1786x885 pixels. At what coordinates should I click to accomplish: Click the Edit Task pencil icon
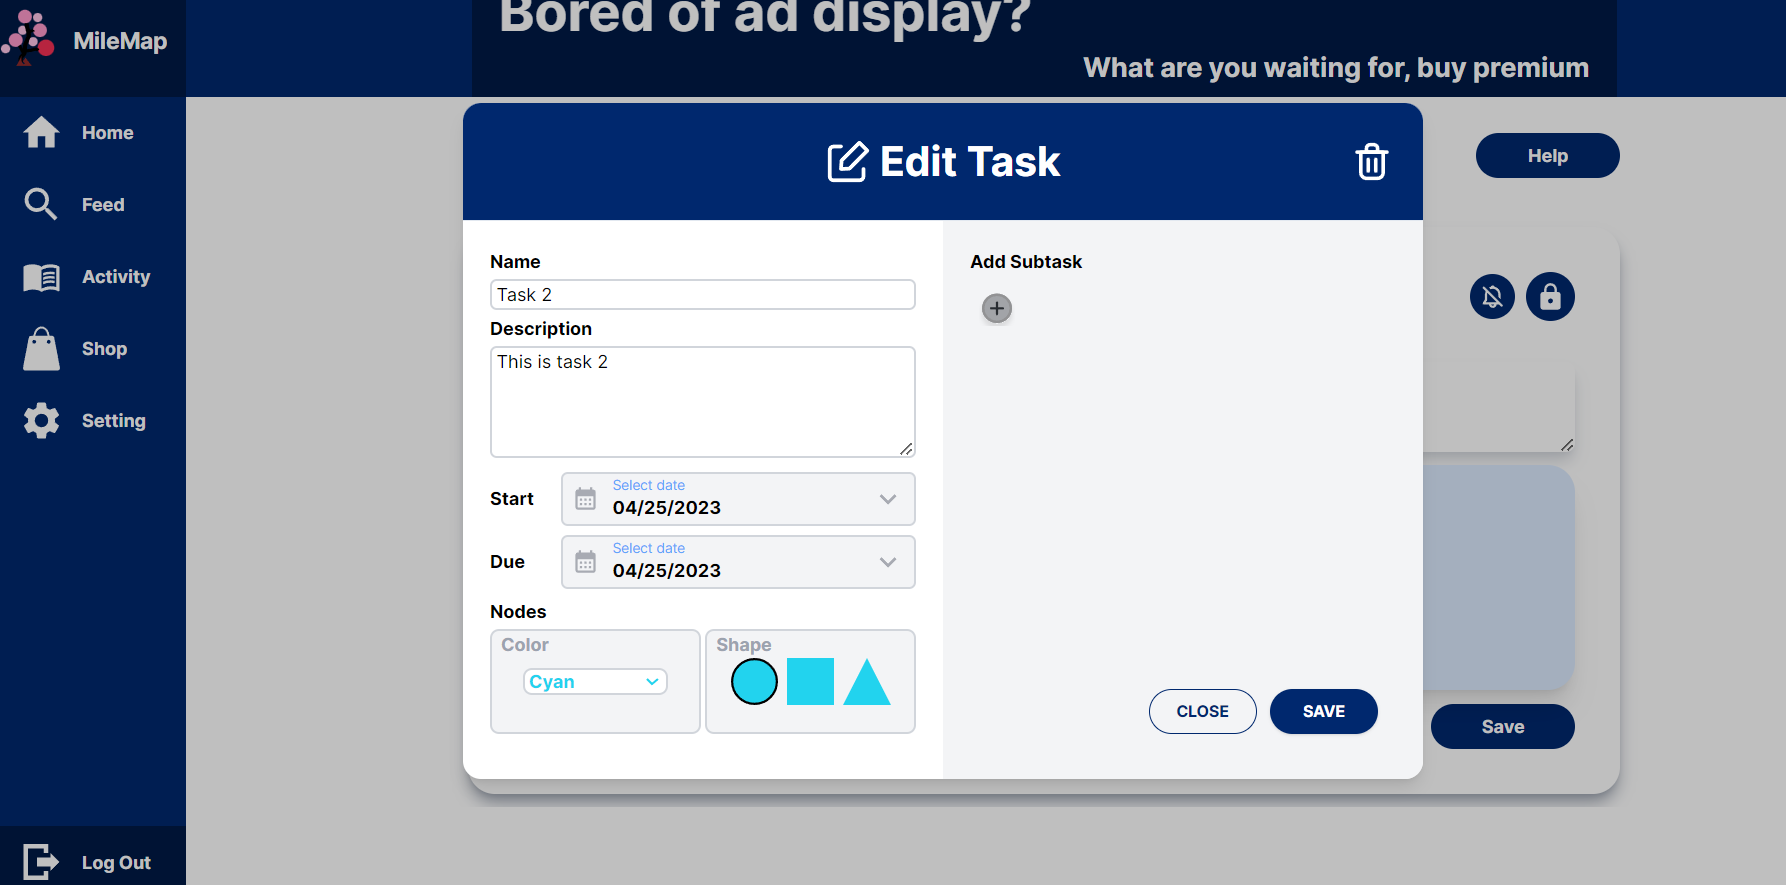[x=847, y=162]
